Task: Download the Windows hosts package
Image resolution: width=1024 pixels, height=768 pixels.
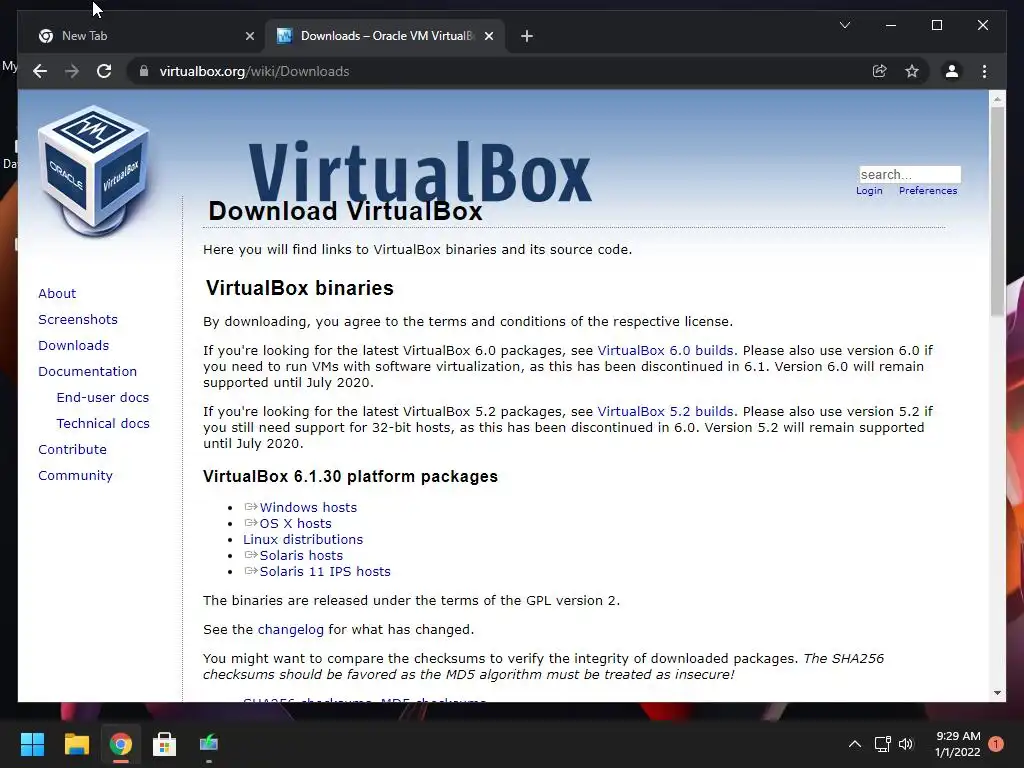Action: coord(308,507)
